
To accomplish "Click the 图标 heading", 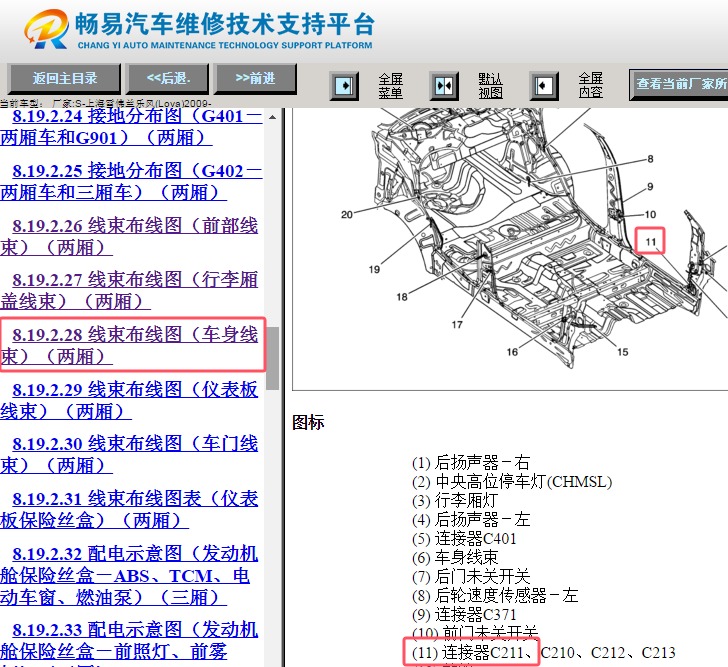I will pos(308,422).
